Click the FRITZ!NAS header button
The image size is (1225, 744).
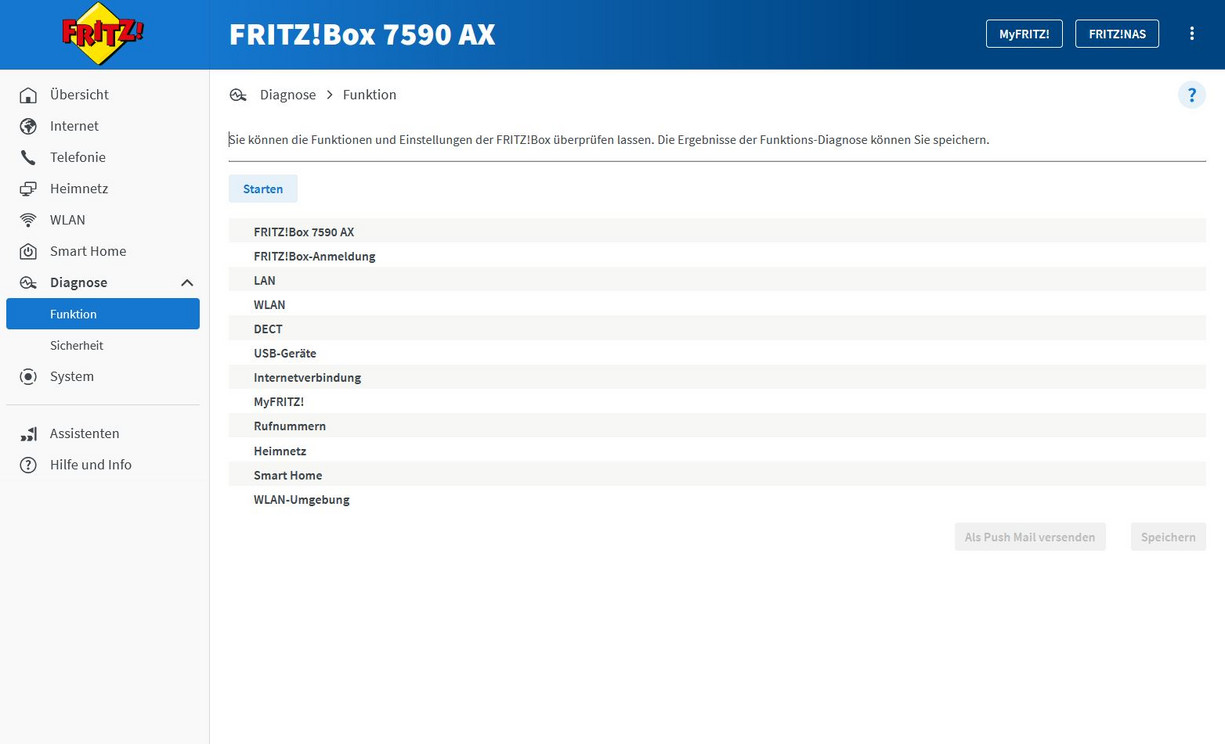pos(1117,34)
